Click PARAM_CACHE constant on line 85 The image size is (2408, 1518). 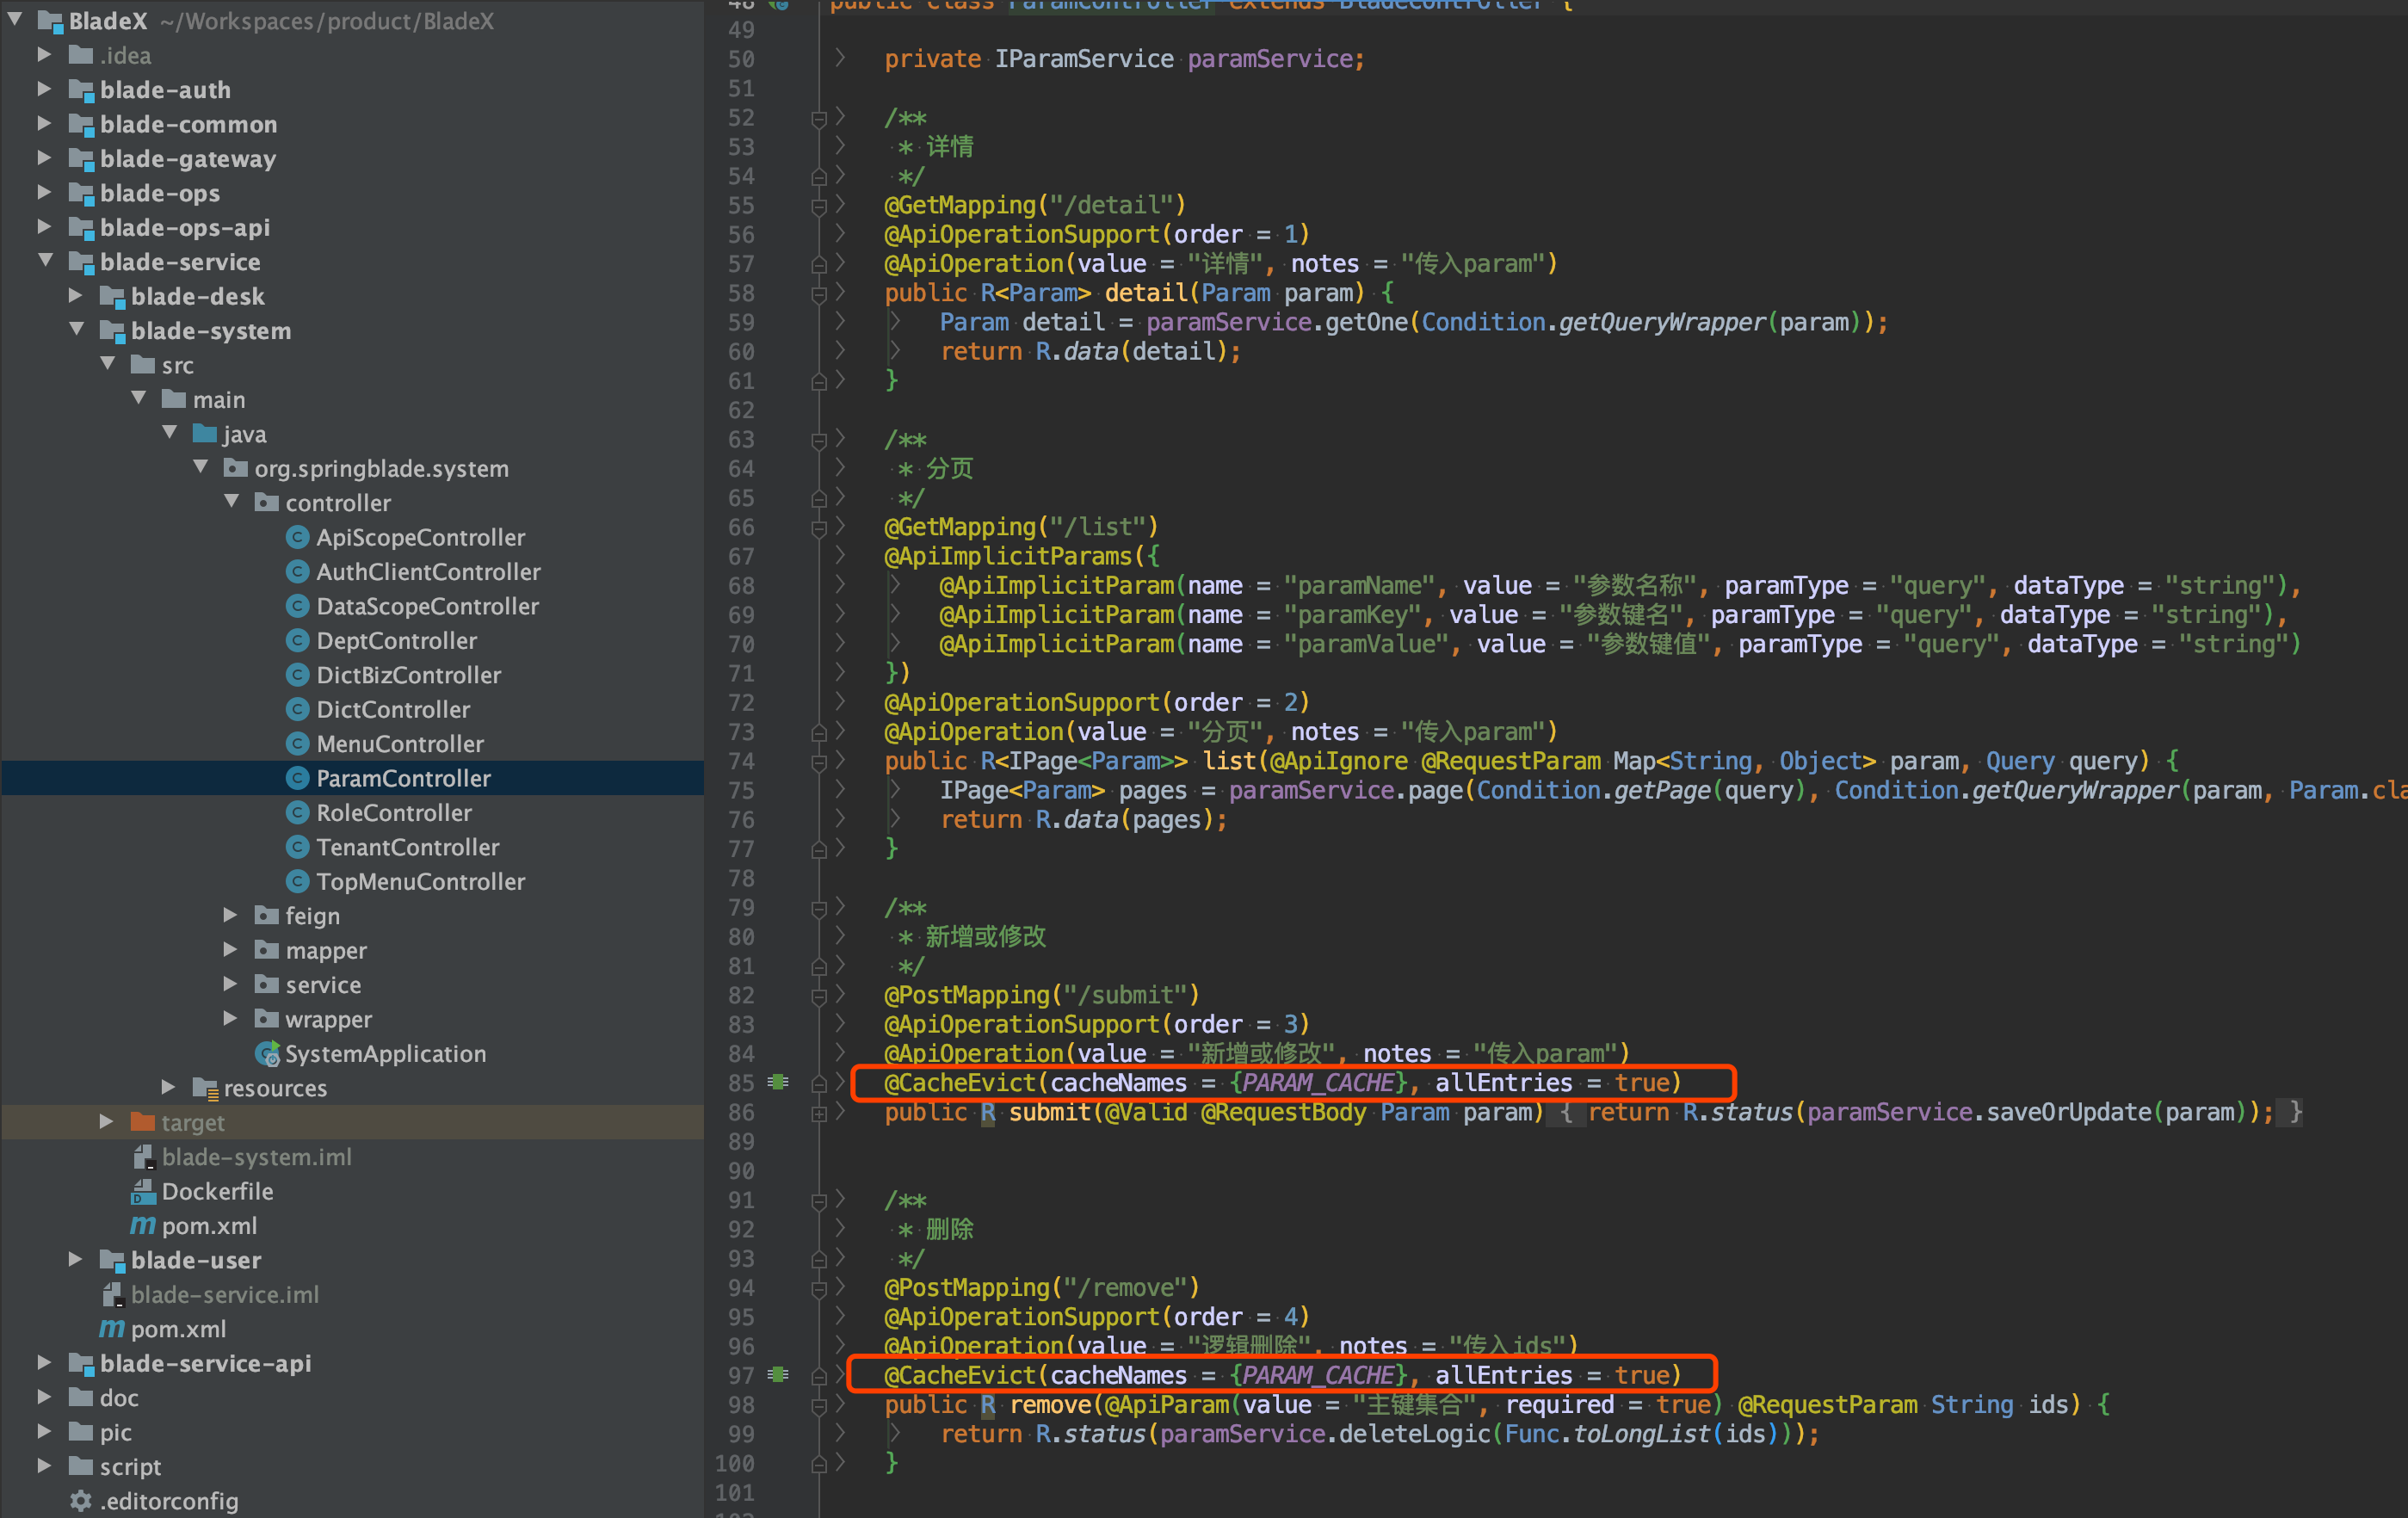coord(1318,1082)
